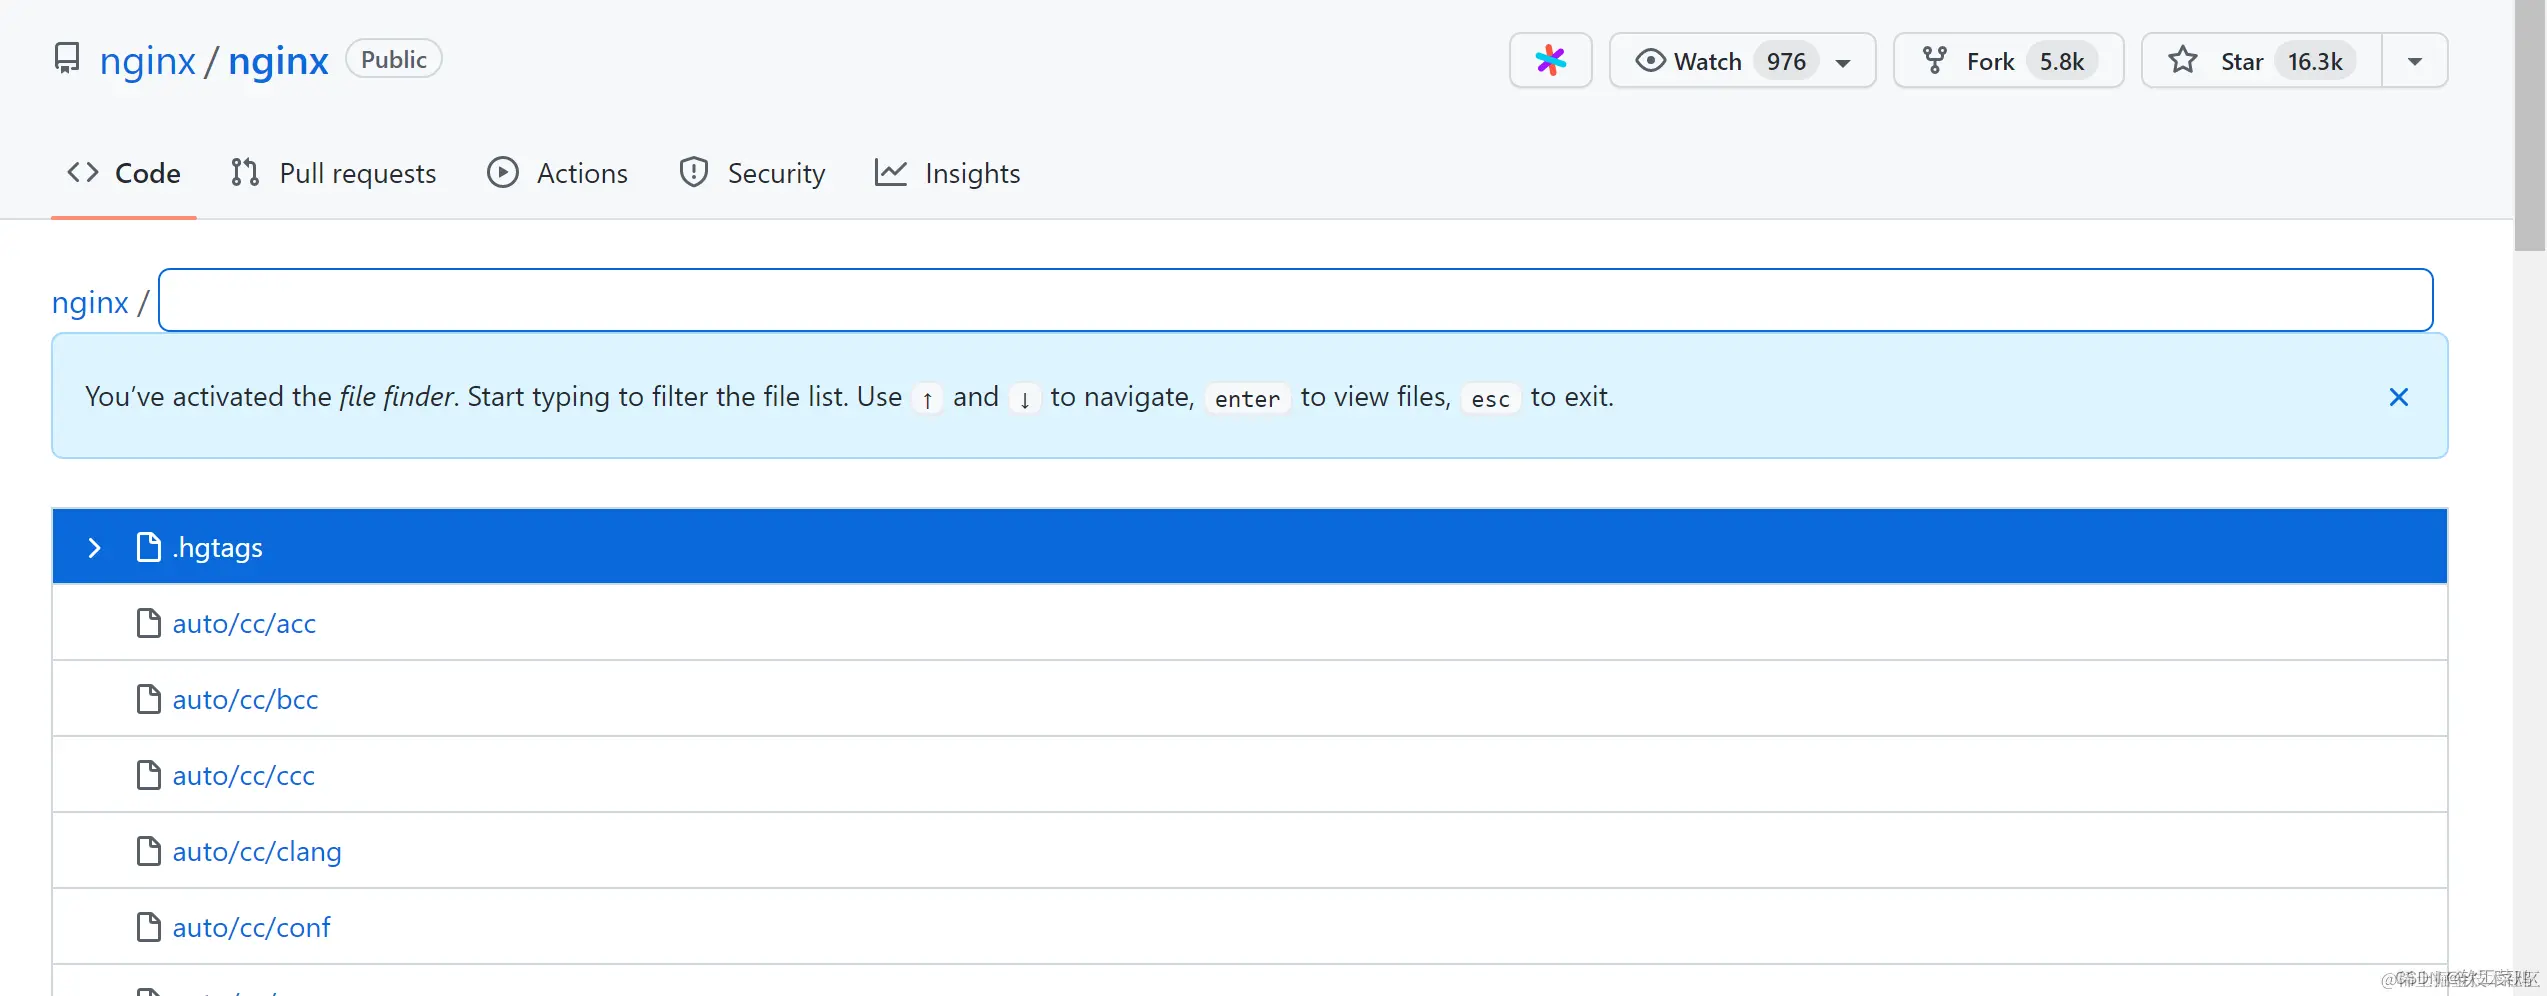The height and width of the screenshot is (996, 2547).
Task: Click the page vertical scrollbar thumb
Action: [2530, 125]
